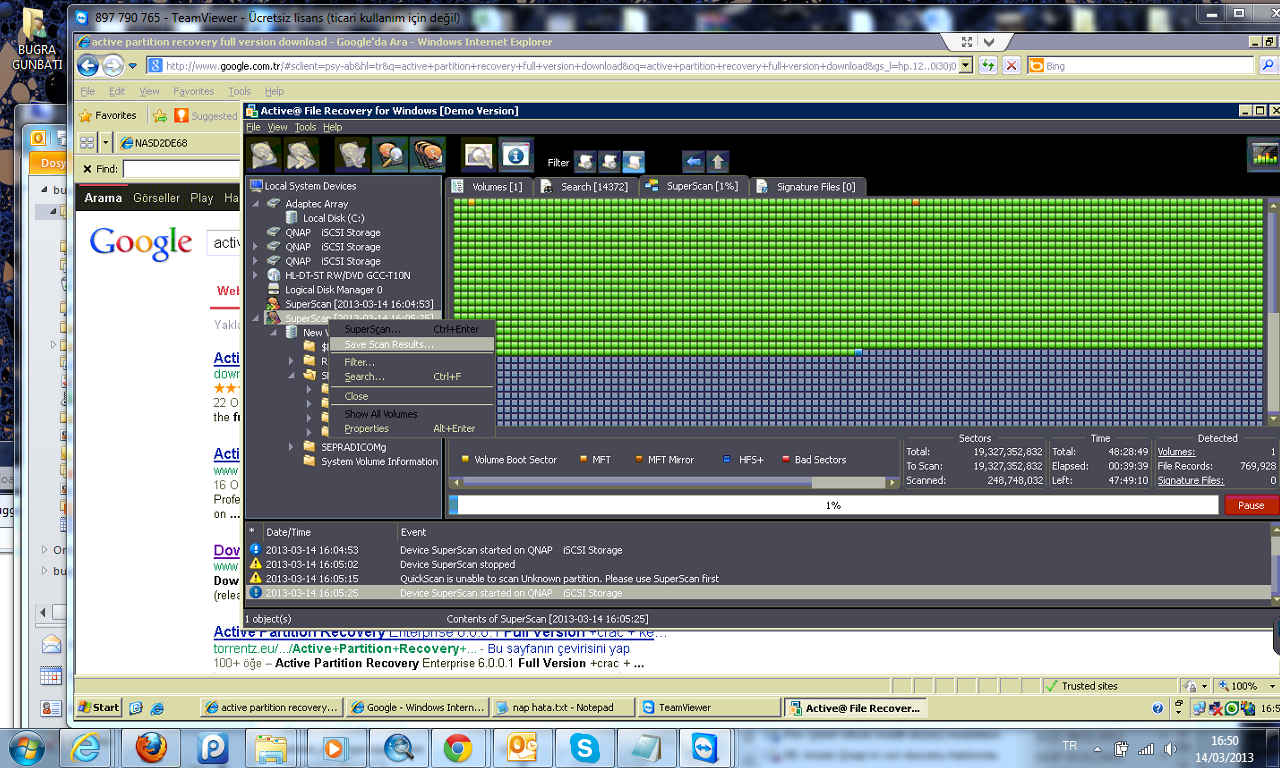Click Internet Explorer stop (red X) button

pos(1011,66)
